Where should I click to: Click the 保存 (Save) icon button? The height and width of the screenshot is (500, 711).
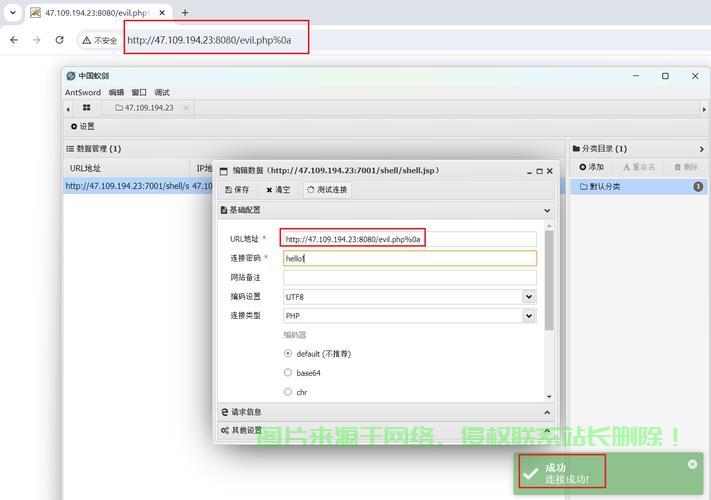[x=238, y=190]
